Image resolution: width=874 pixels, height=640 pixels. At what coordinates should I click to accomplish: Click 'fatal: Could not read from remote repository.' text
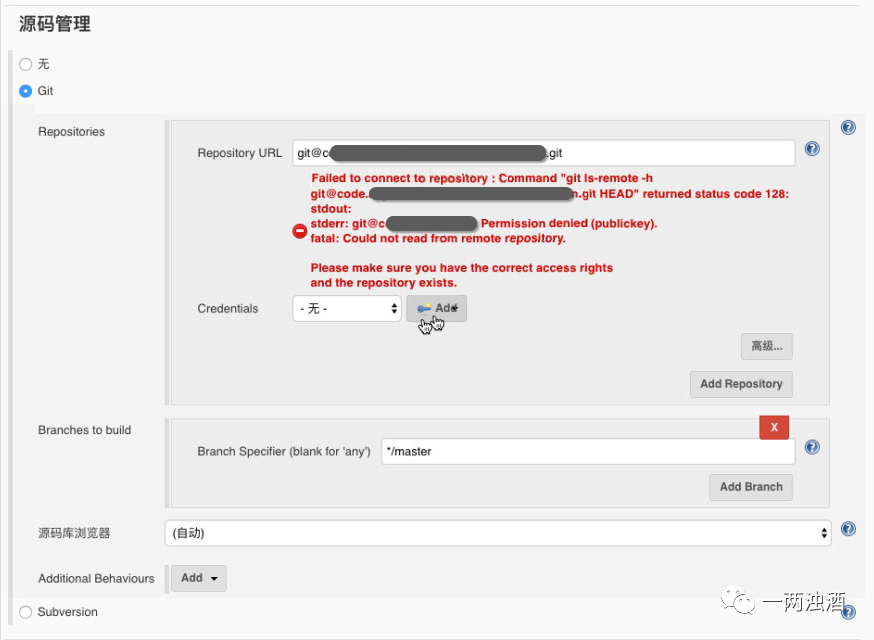click(438, 239)
